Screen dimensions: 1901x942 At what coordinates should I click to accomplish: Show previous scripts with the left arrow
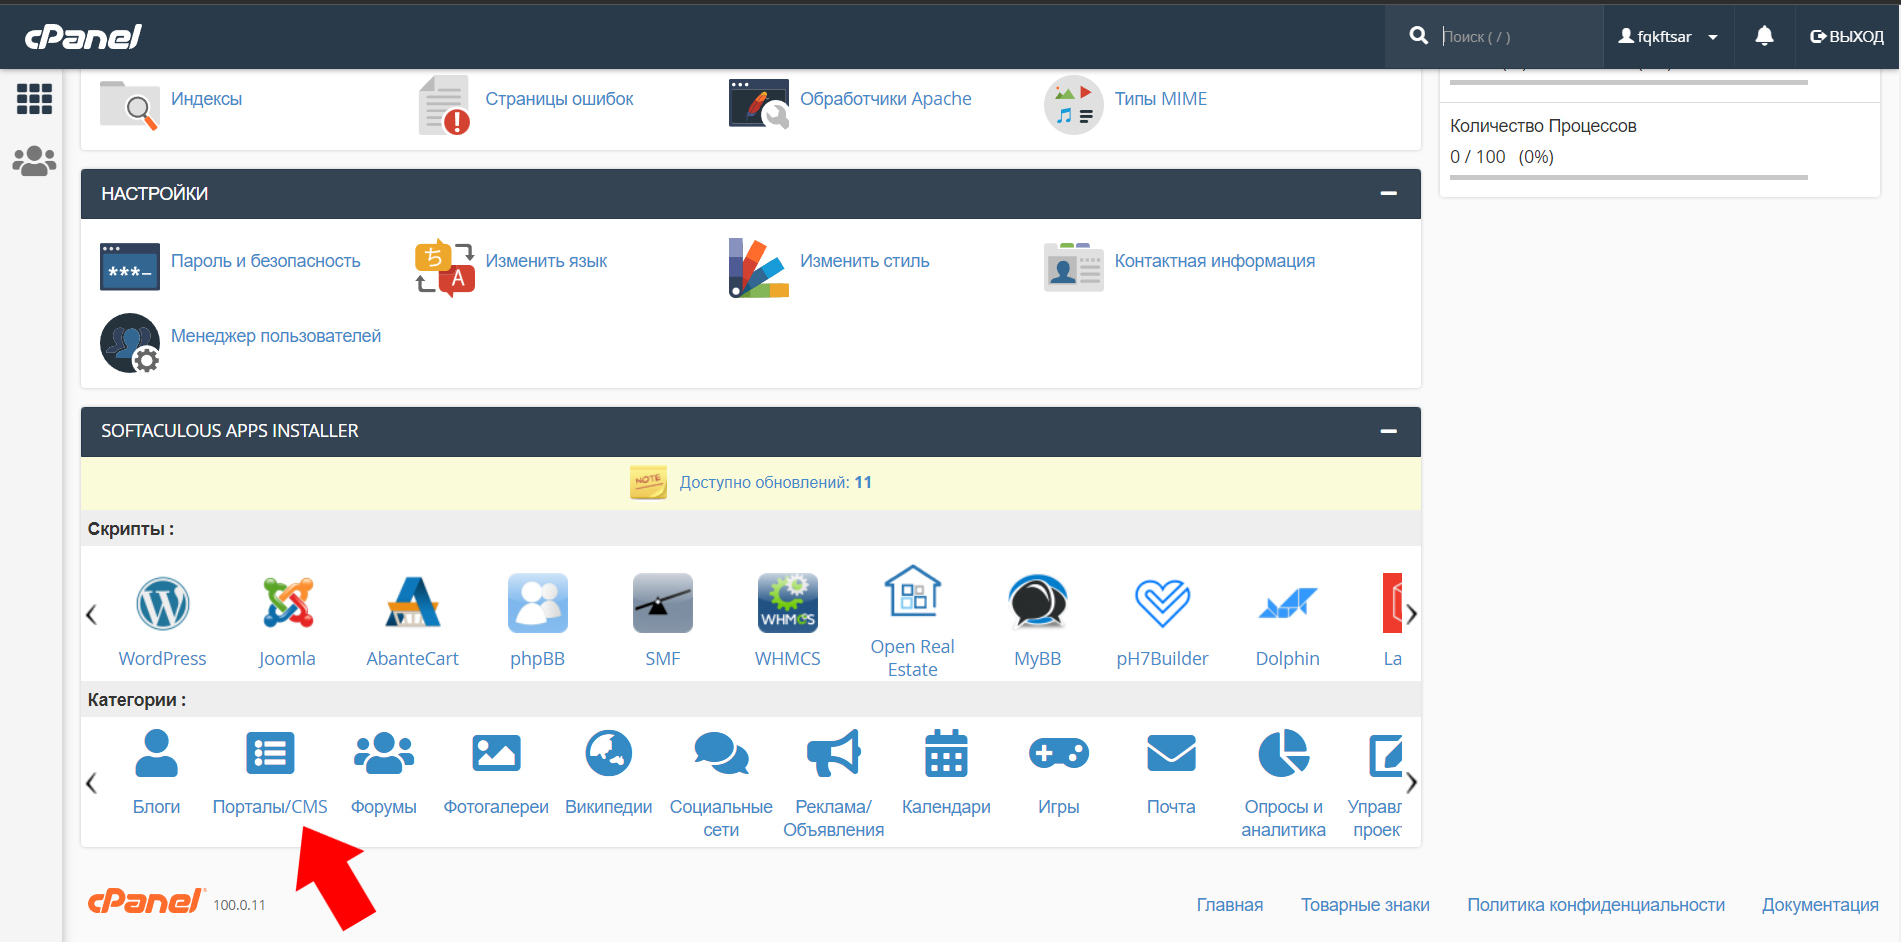point(91,614)
